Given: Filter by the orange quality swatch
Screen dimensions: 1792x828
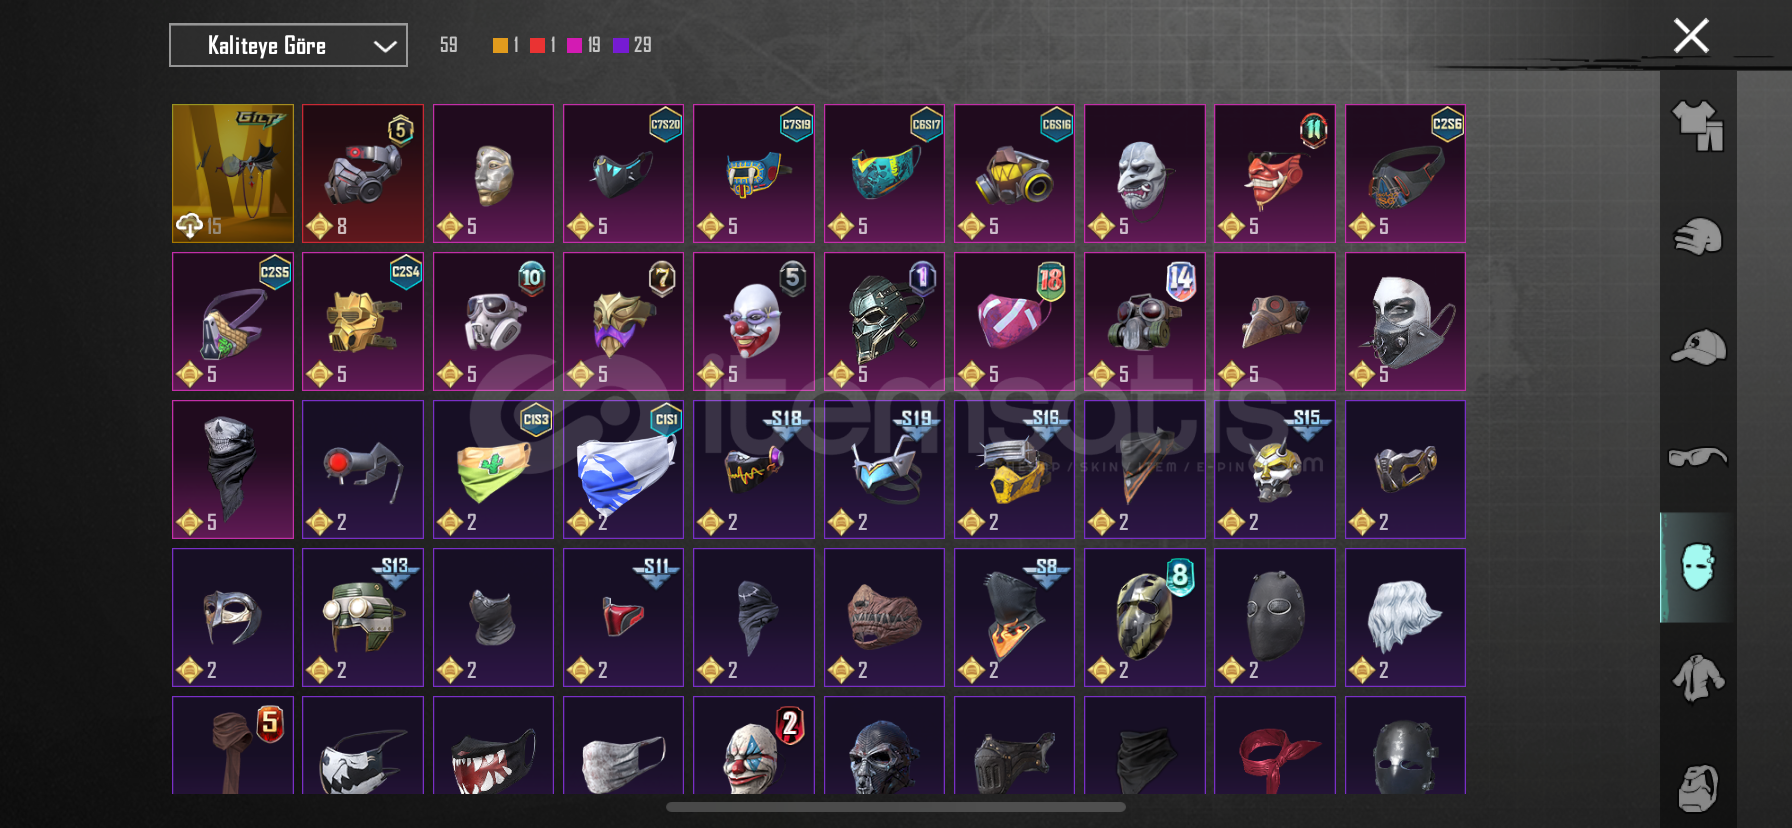Looking at the screenshot, I should click(500, 45).
